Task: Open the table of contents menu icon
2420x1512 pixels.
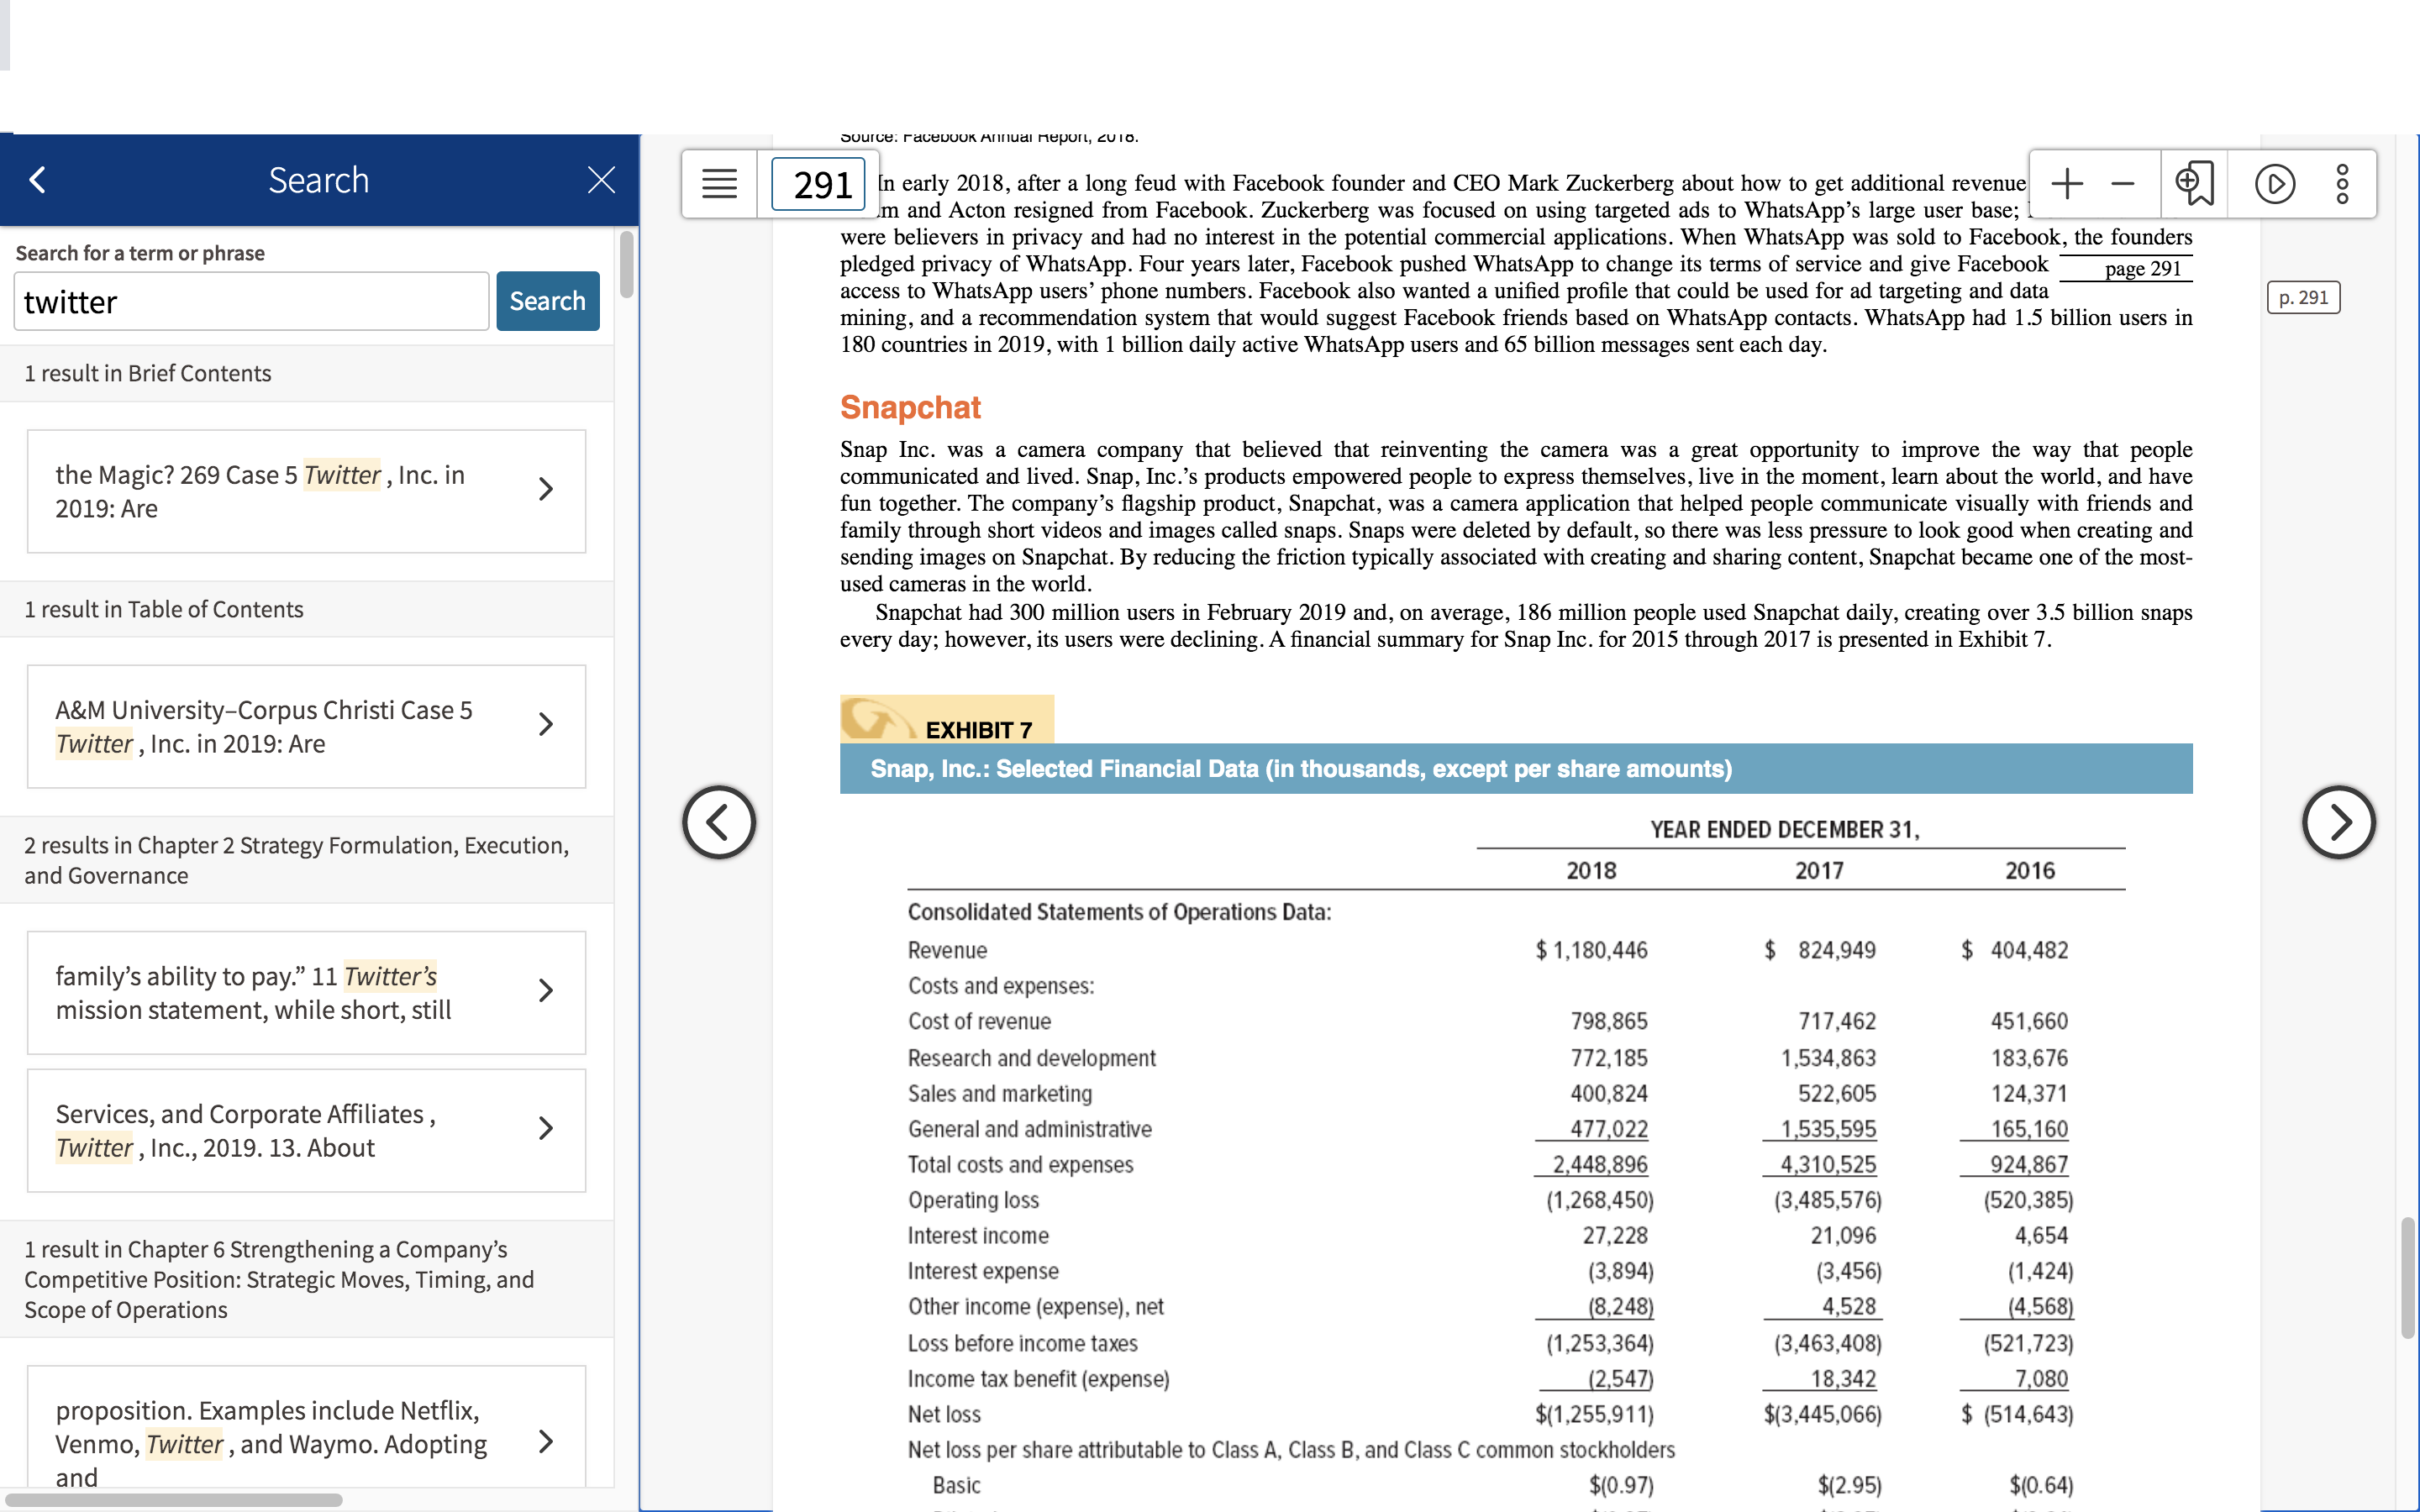Action: click(x=719, y=184)
